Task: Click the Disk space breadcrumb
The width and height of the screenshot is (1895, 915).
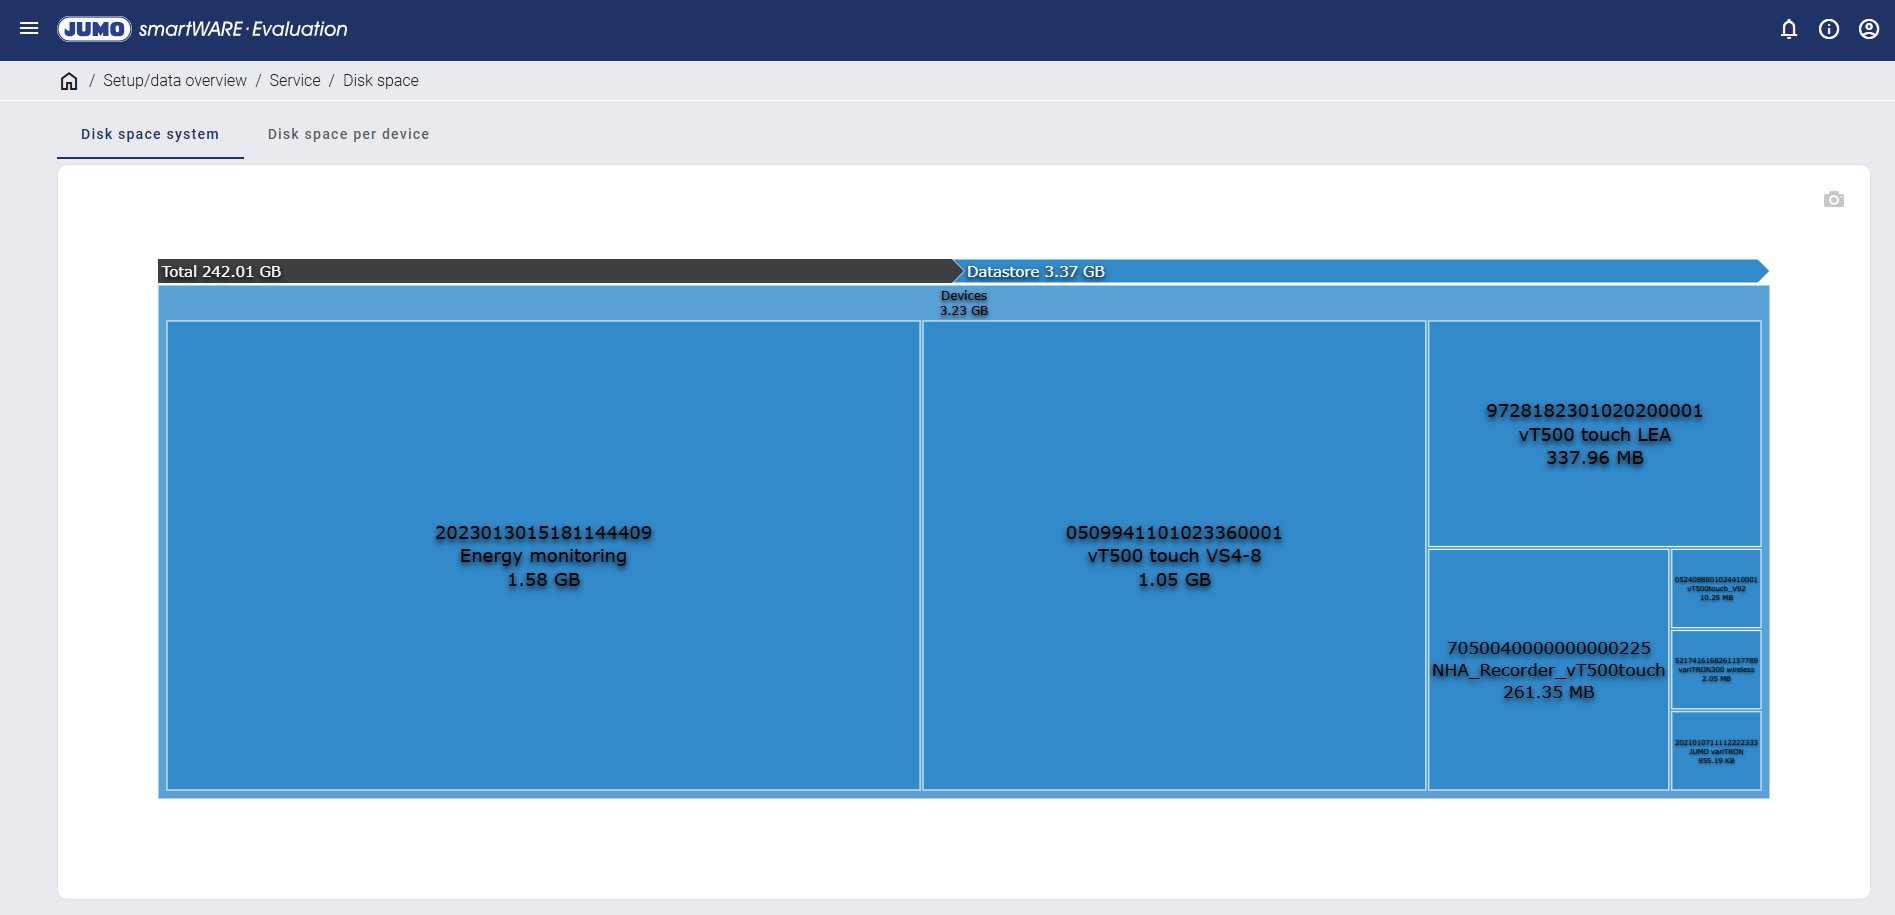Action: (381, 81)
